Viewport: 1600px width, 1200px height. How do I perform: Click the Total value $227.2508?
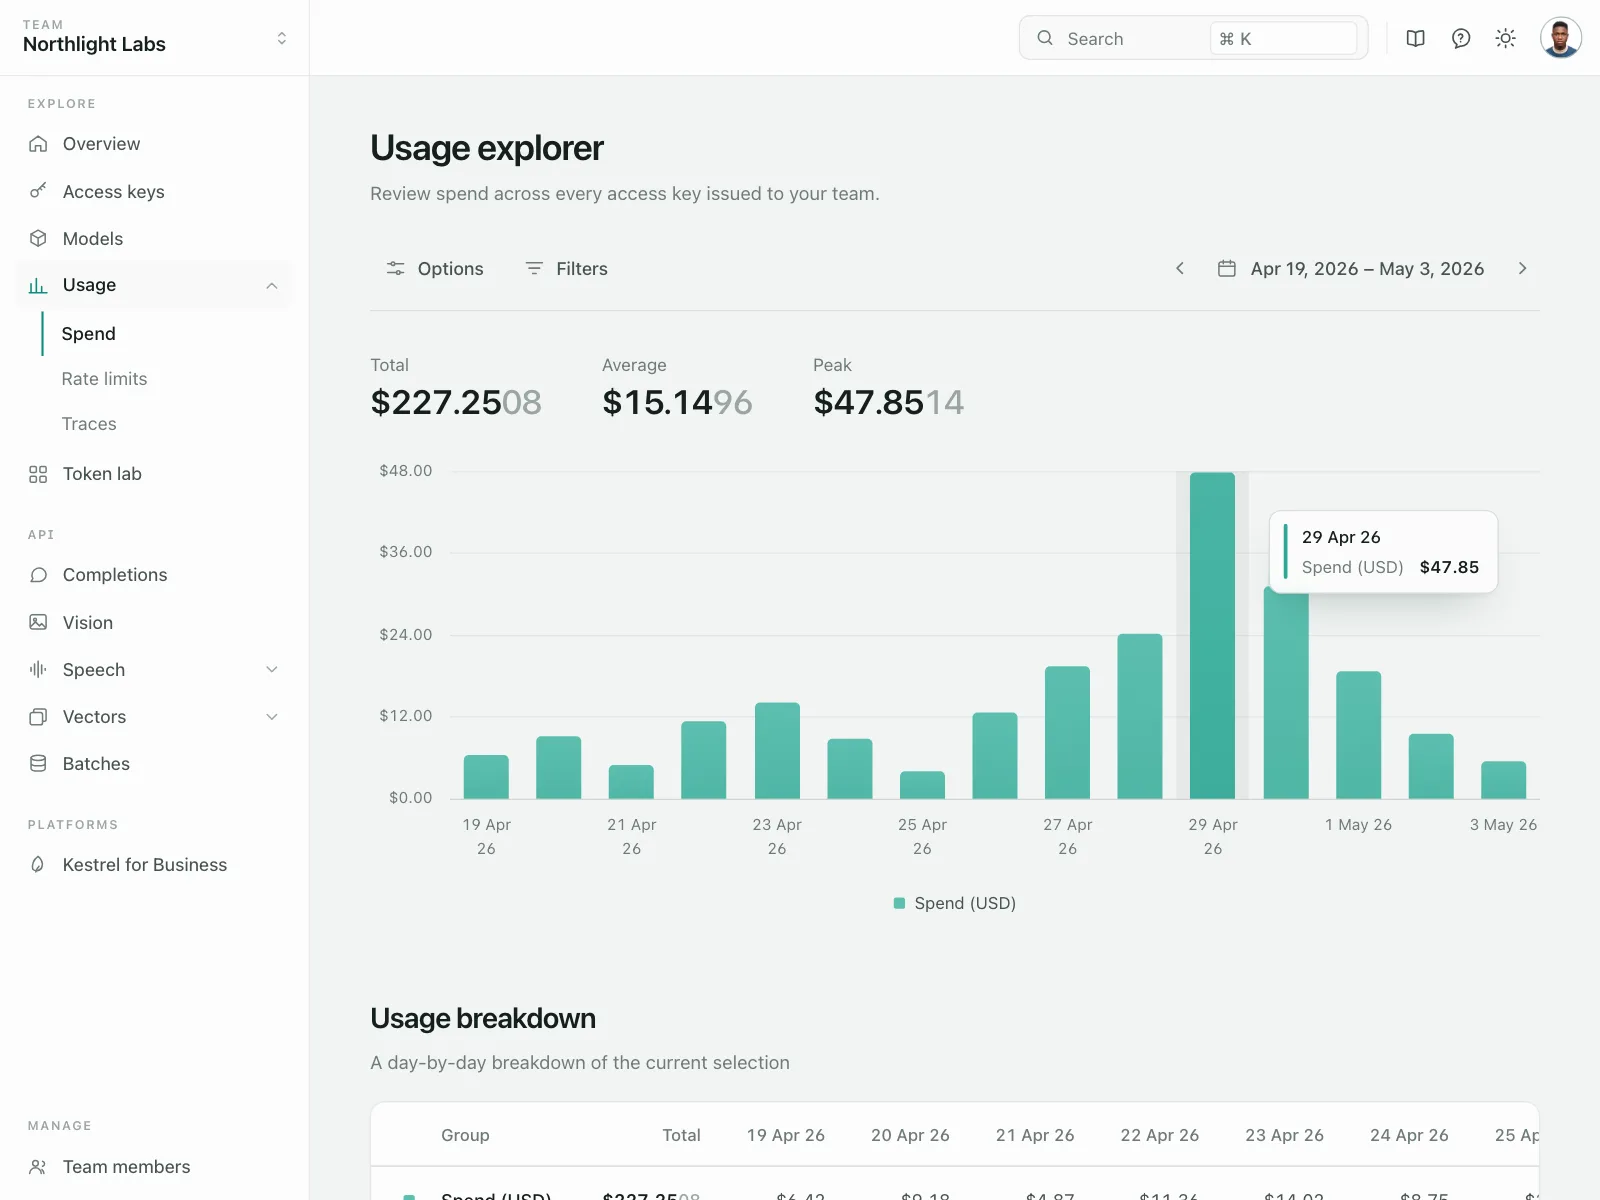click(x=456, y=402)
